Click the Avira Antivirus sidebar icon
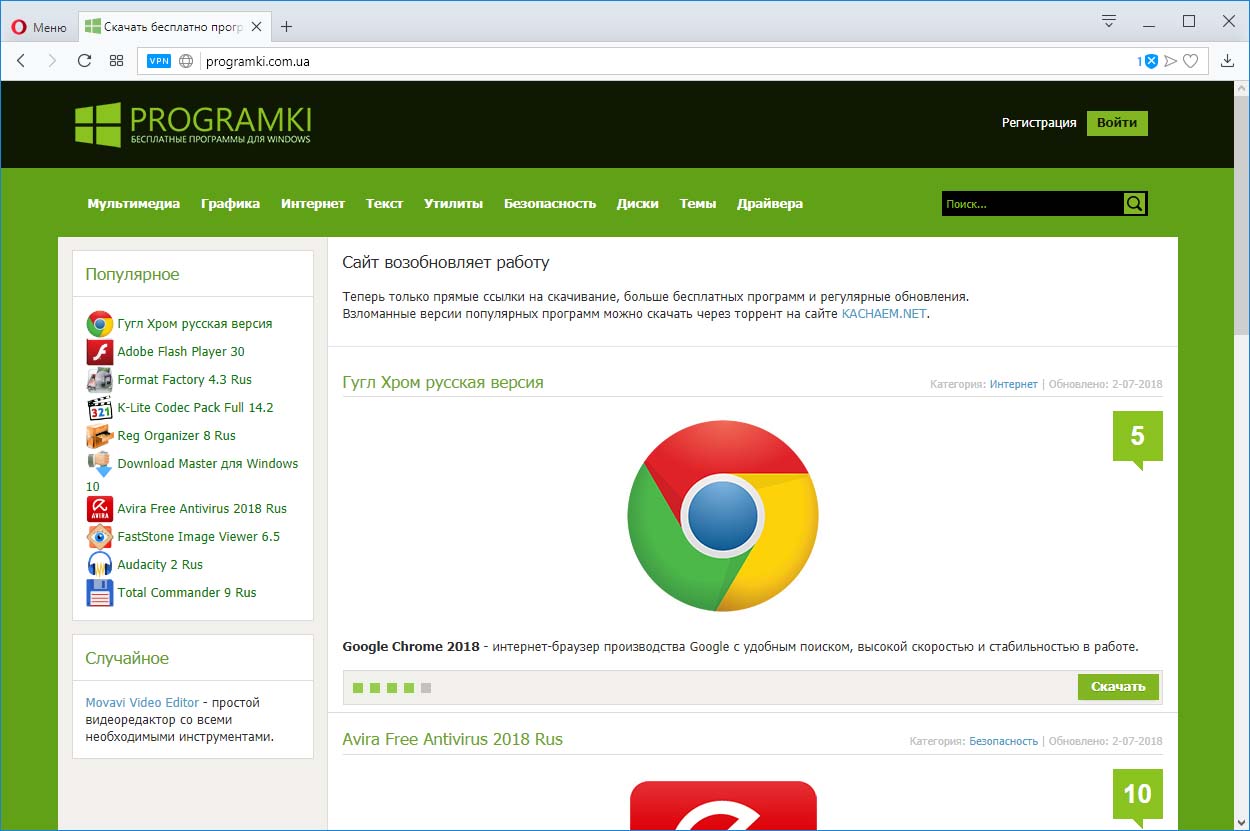Screen dimensions: 1250x831 [x=100, y=509]
